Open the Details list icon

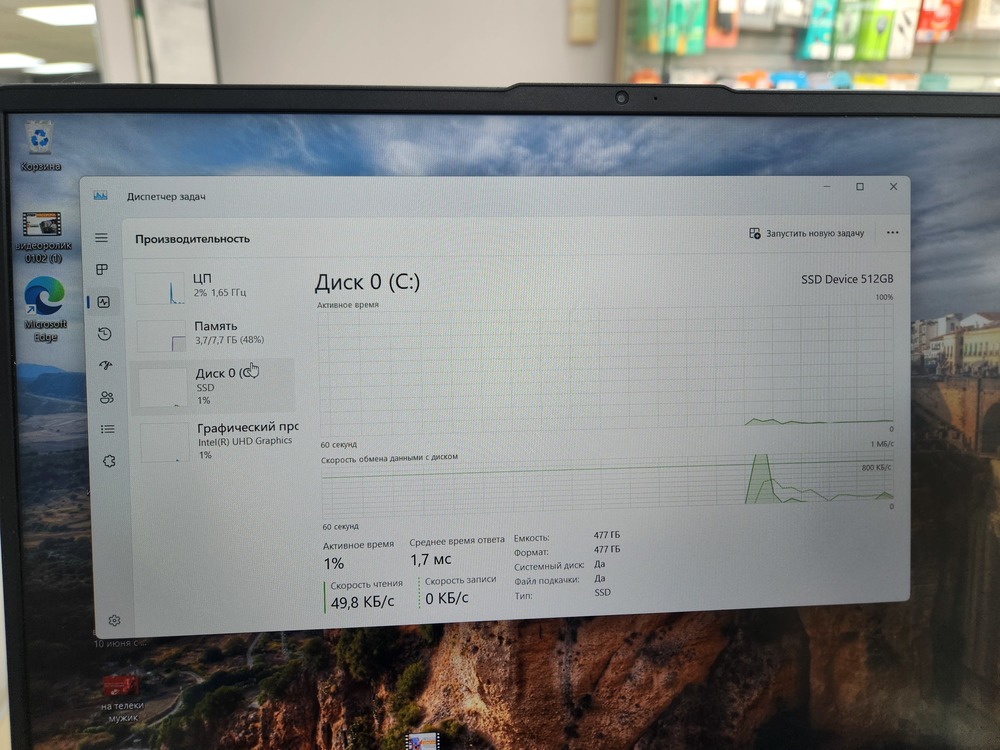coord(107,429)
